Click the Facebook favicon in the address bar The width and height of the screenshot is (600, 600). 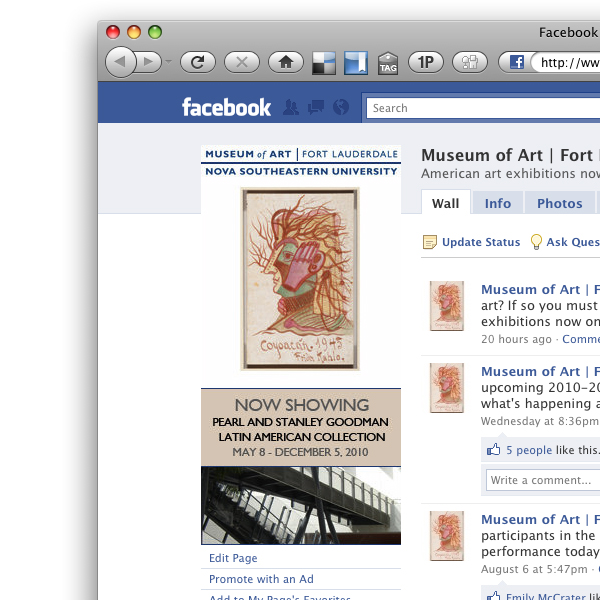[x=517, y=62]
